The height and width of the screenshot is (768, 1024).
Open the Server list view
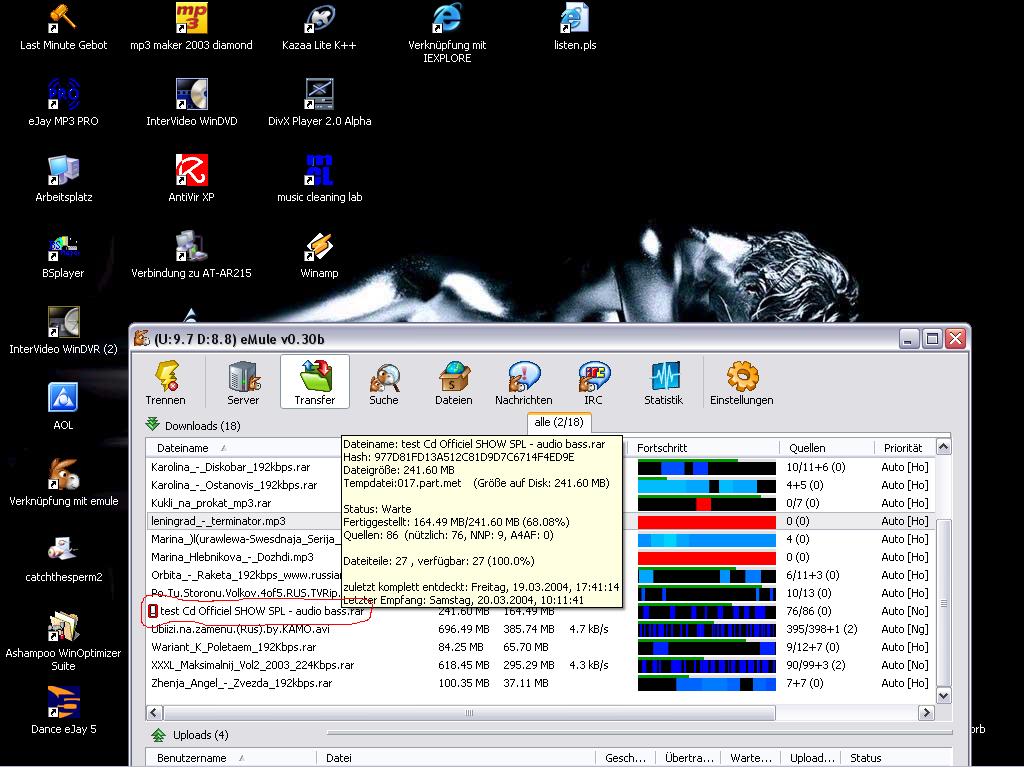coord(243,382)
